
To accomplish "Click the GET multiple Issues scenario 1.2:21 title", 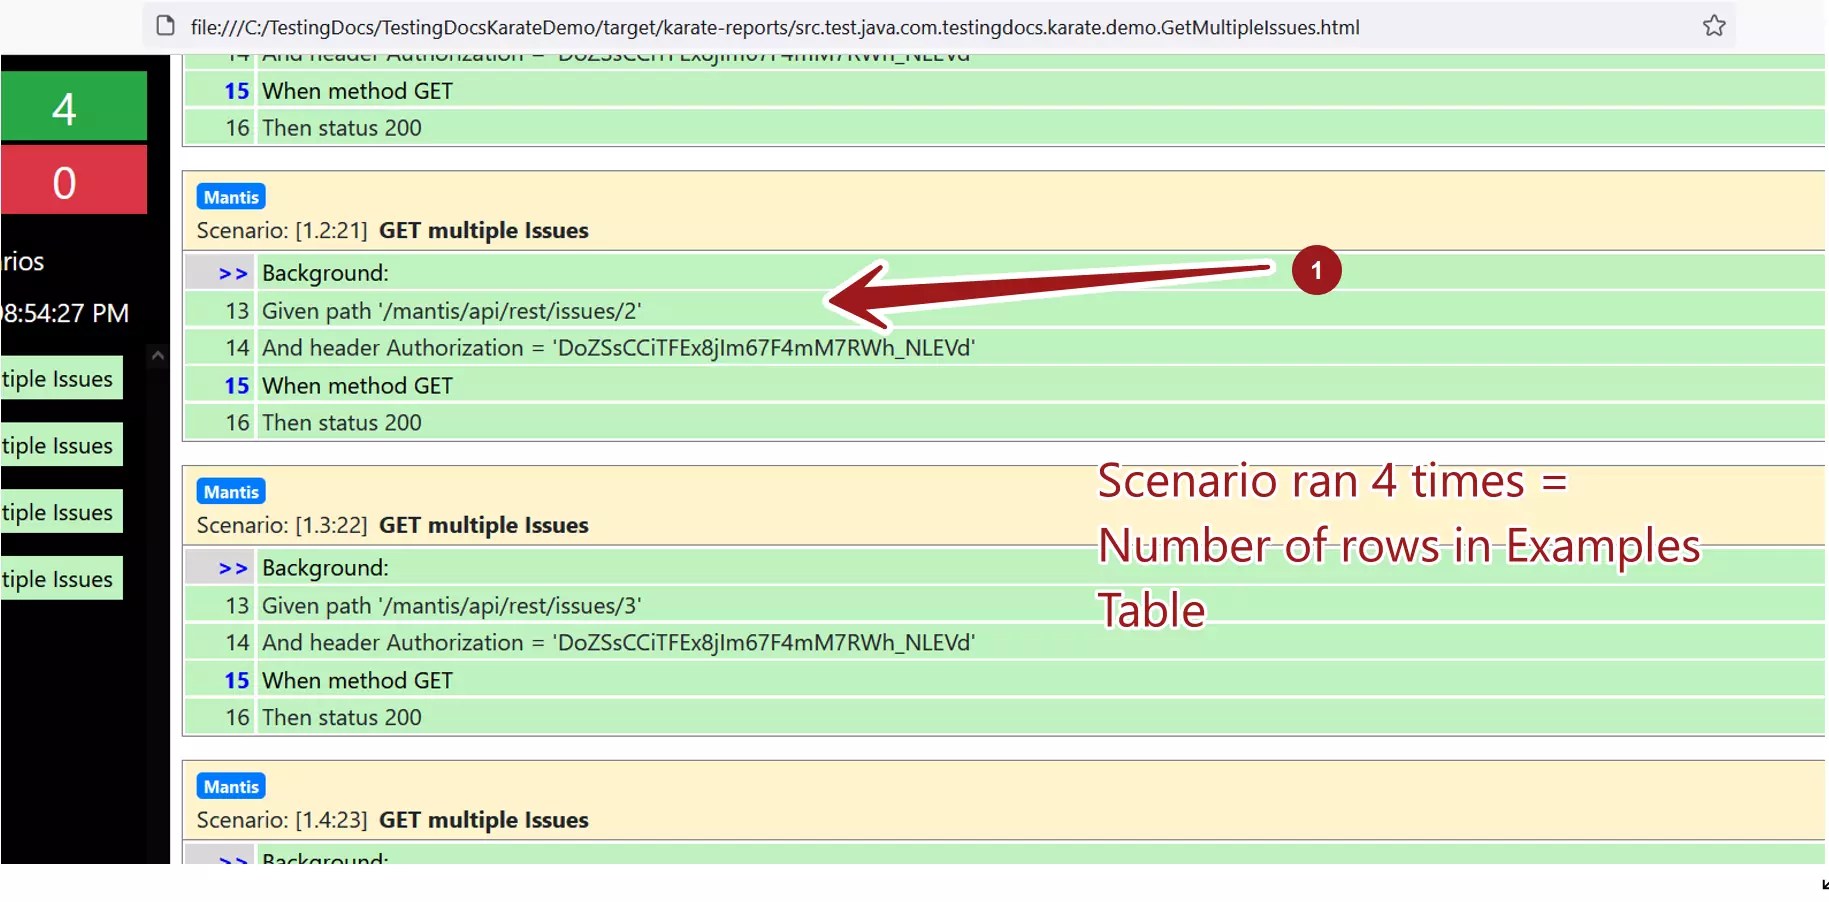I will [483, 230].
